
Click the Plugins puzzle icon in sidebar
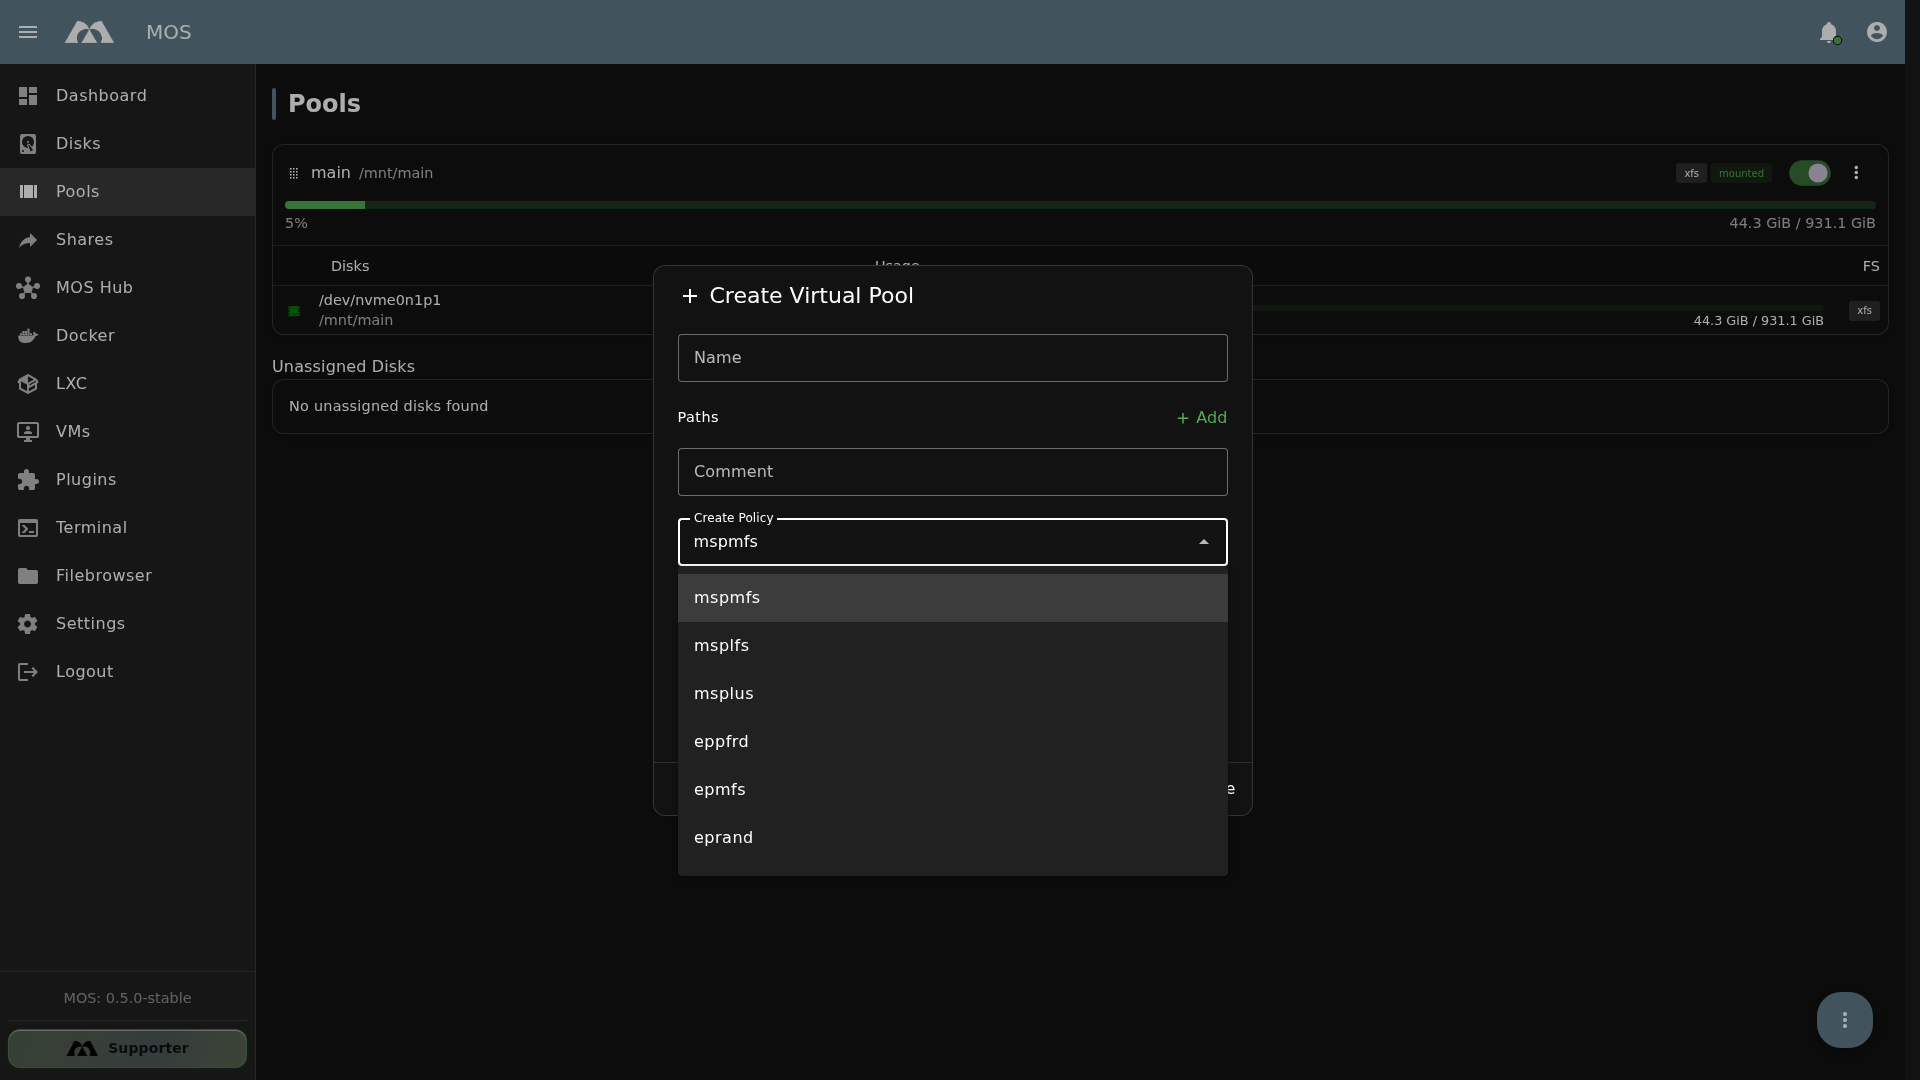pyautogui.click(x=28, y=480)
